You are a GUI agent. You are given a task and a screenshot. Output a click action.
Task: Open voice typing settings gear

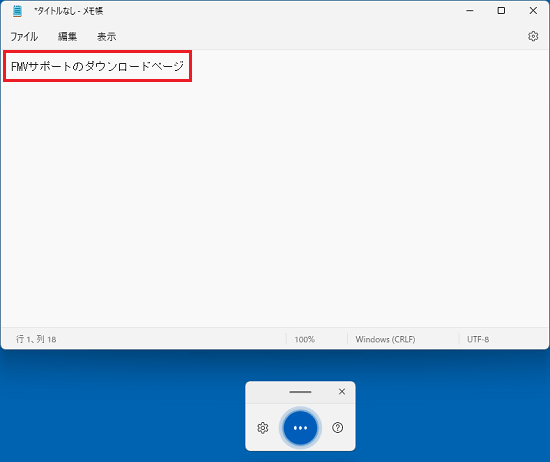pos(263,428)
